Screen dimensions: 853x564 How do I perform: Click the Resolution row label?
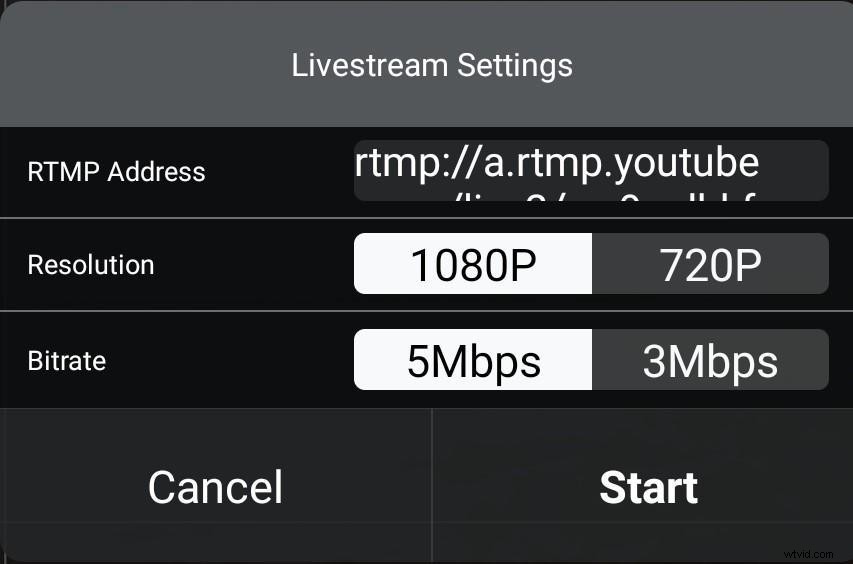click(x=91, y=265)
